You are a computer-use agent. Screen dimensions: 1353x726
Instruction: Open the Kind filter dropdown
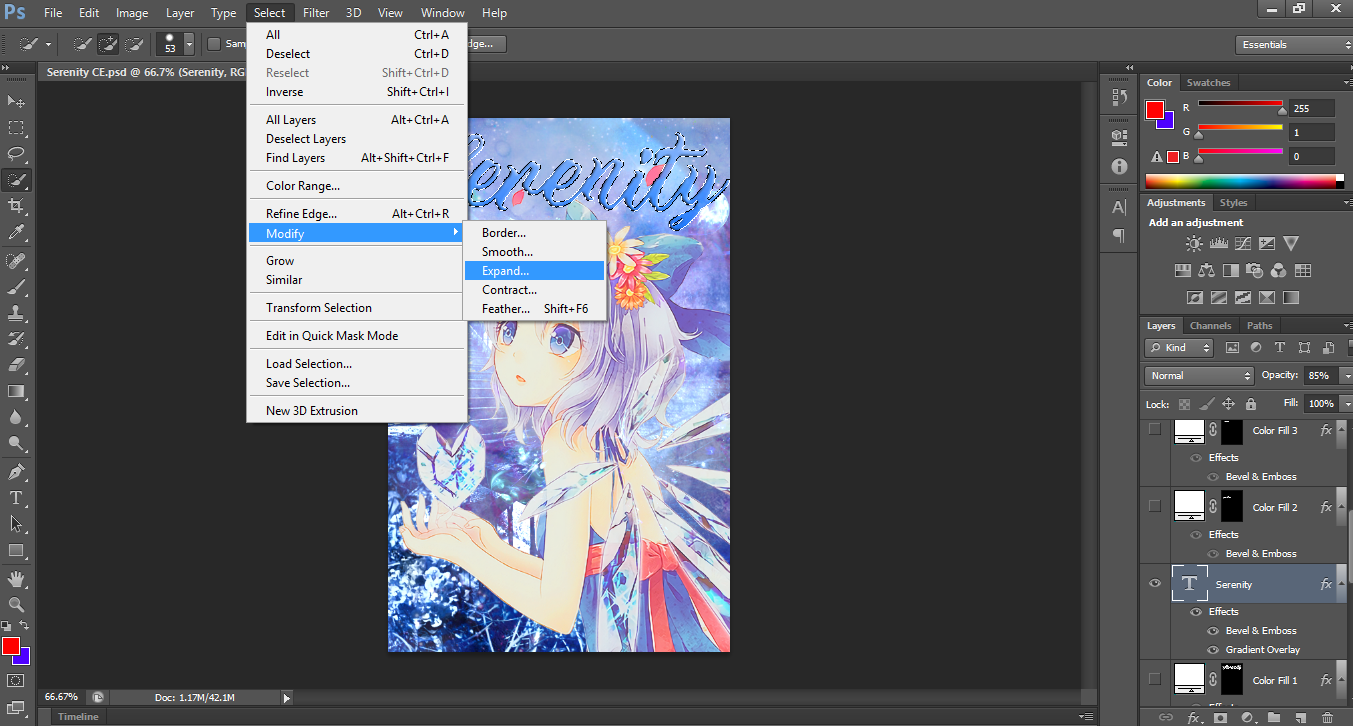click(x=1179, y=348)
